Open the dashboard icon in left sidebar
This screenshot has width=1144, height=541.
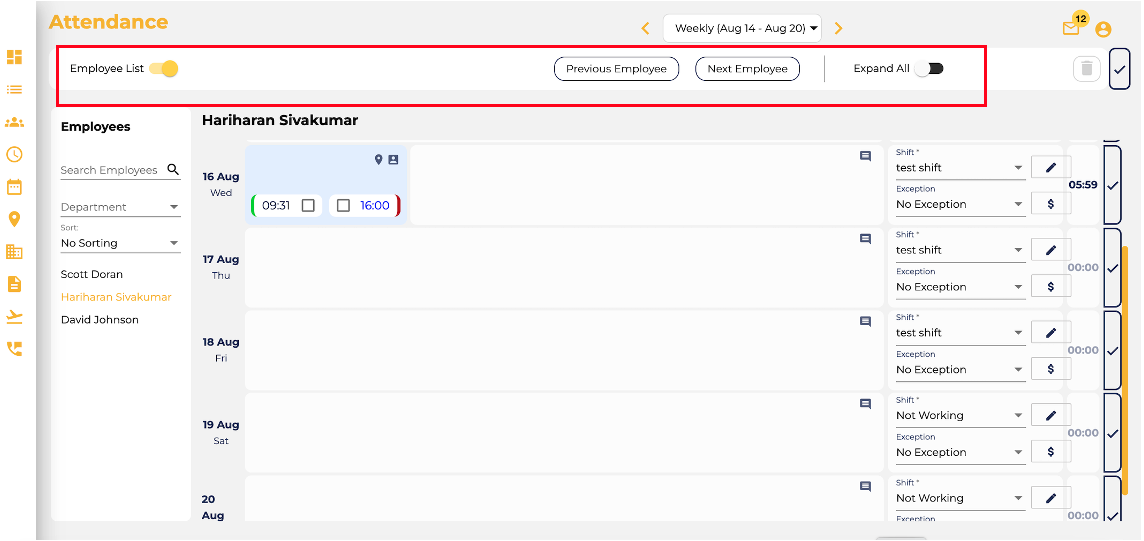point(14,57)
